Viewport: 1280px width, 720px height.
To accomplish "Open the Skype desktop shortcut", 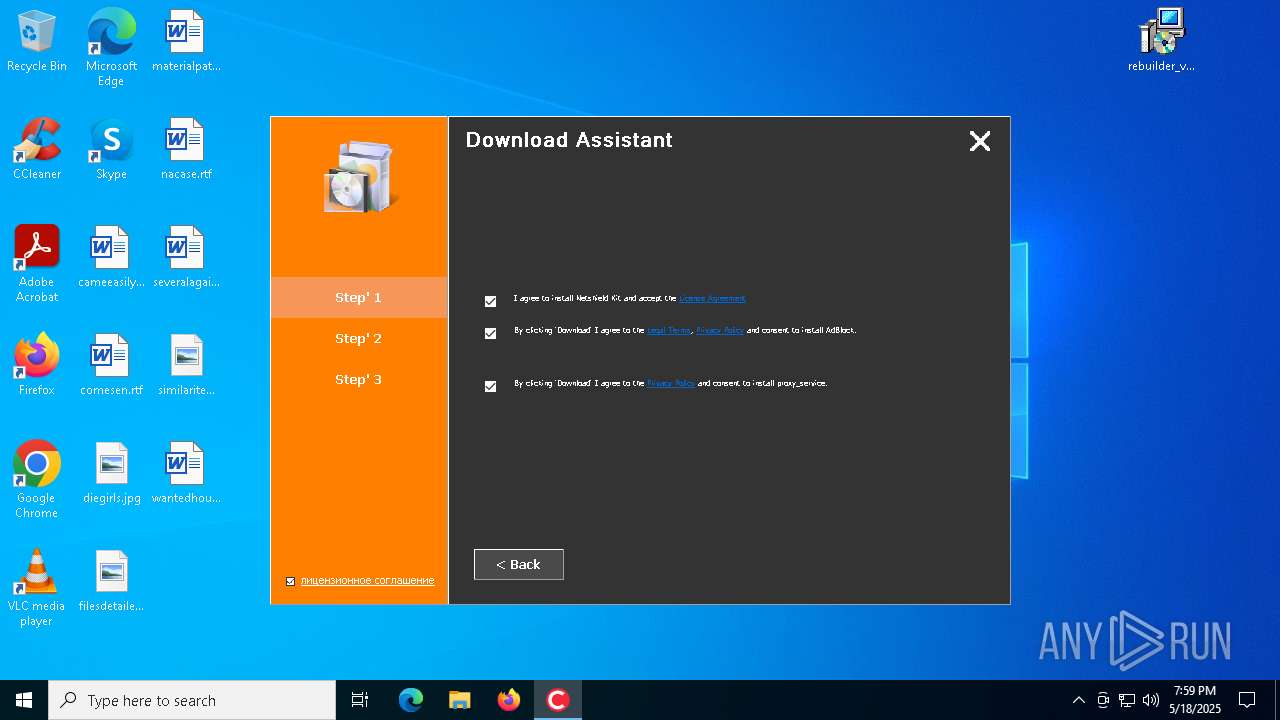I will pos(111,150).
